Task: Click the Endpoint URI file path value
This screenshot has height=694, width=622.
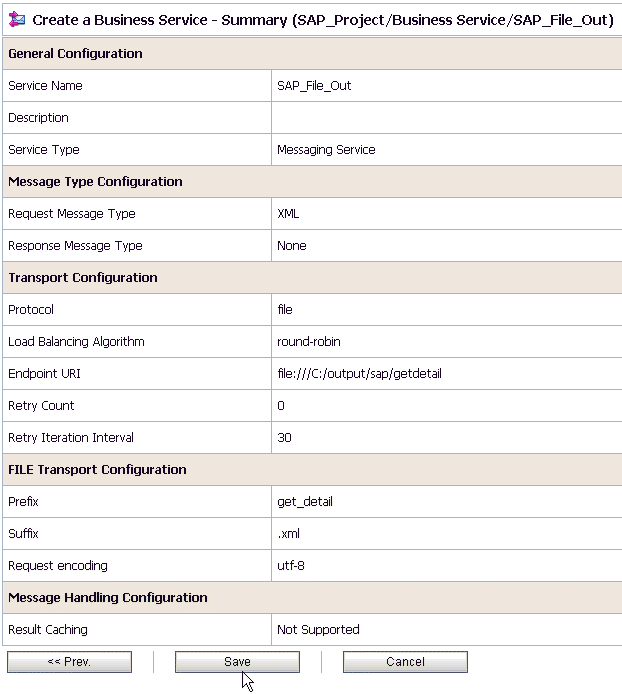Action: pyautogui.click(x=359, y=374)
